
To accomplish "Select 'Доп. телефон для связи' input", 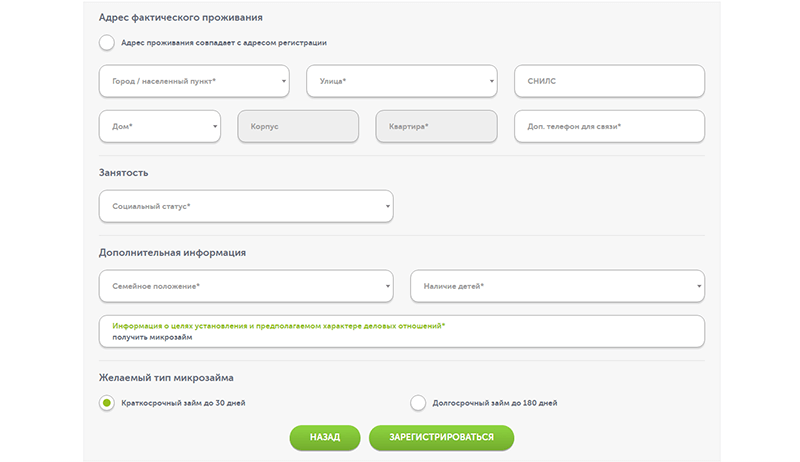I will [x=610, y=126].
